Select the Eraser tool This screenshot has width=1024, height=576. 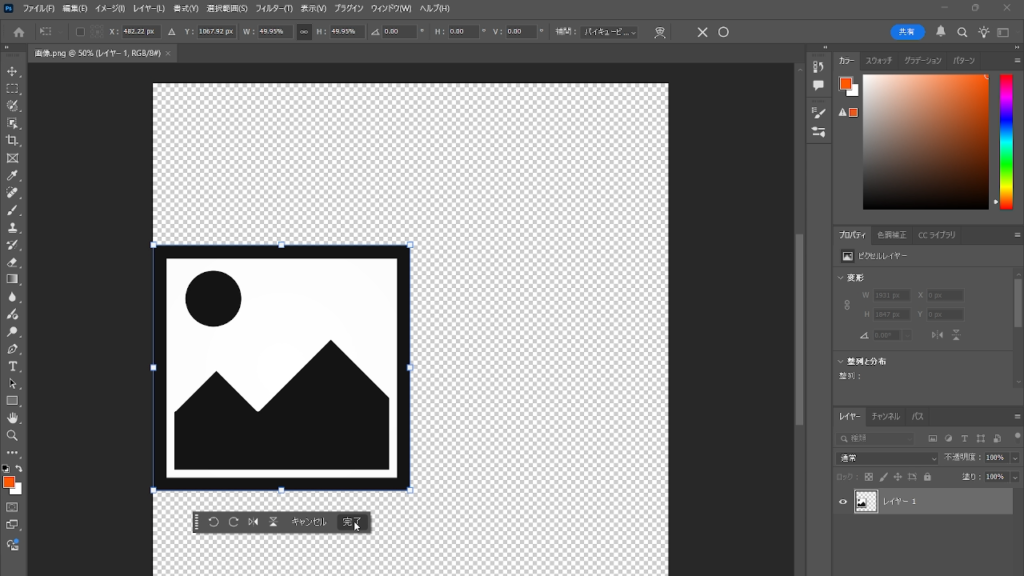(x=12, y=262)
